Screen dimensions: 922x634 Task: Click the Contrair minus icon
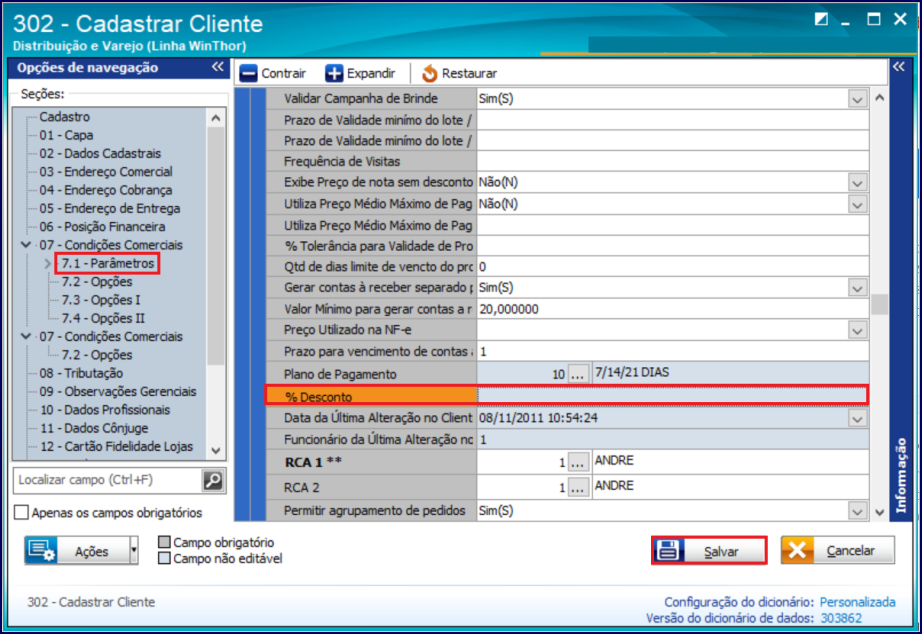point(248,74)
